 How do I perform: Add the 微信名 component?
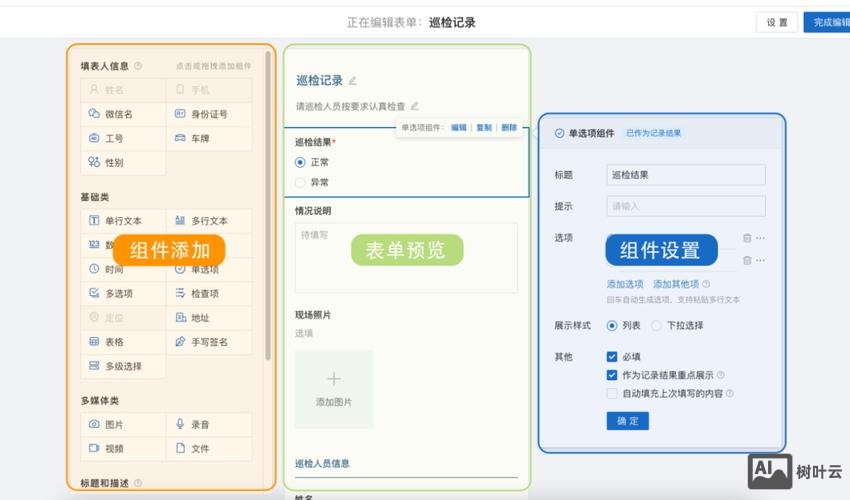click(123, 114)
